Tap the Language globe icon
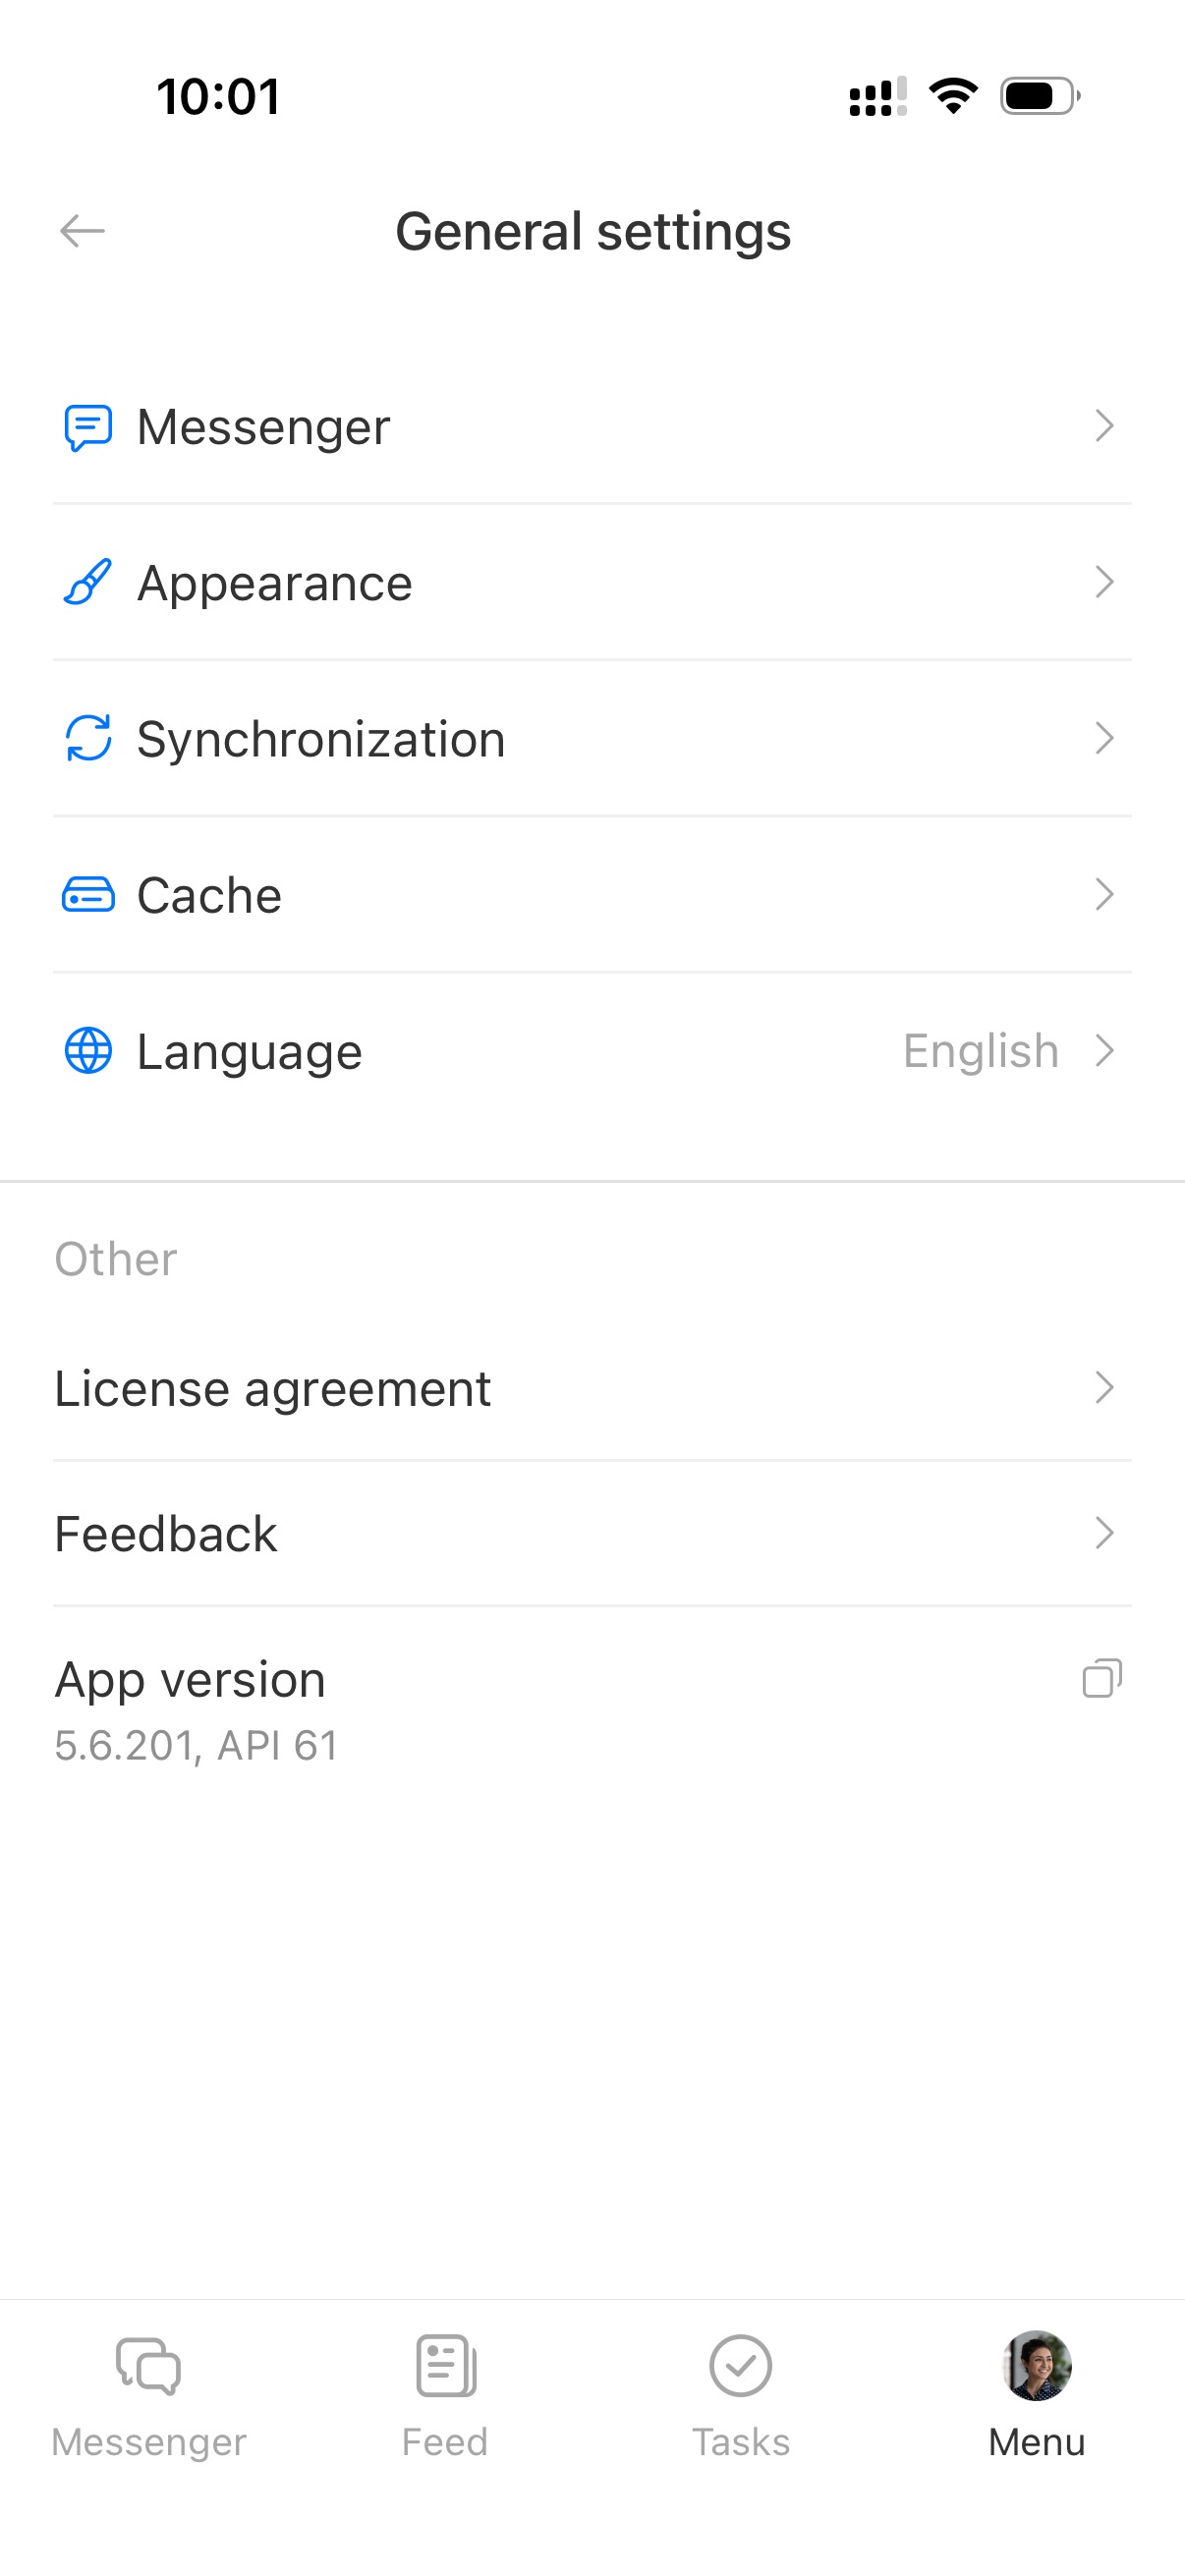 point(88,1051)
